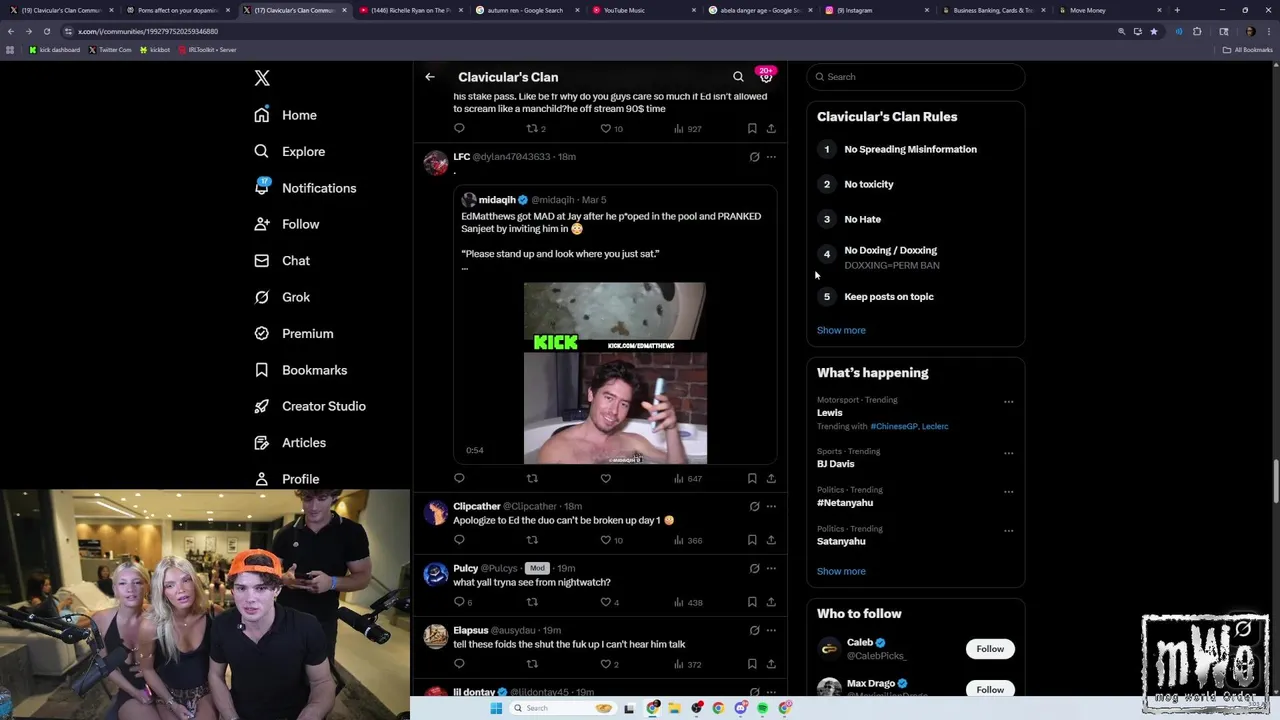
Task: Open options for Satanyahu trend
Action: [1008, 531]
